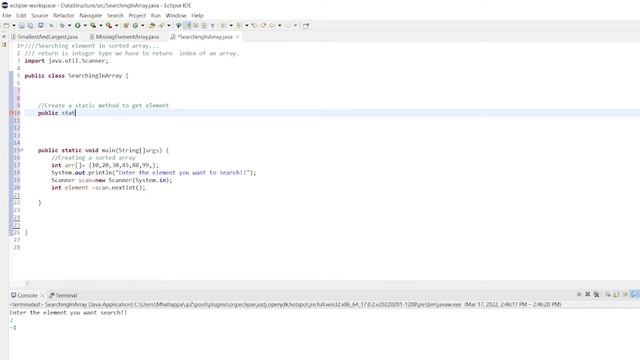Click the Back navigation arrow icon
640x360 pixels.
(272, 25)
